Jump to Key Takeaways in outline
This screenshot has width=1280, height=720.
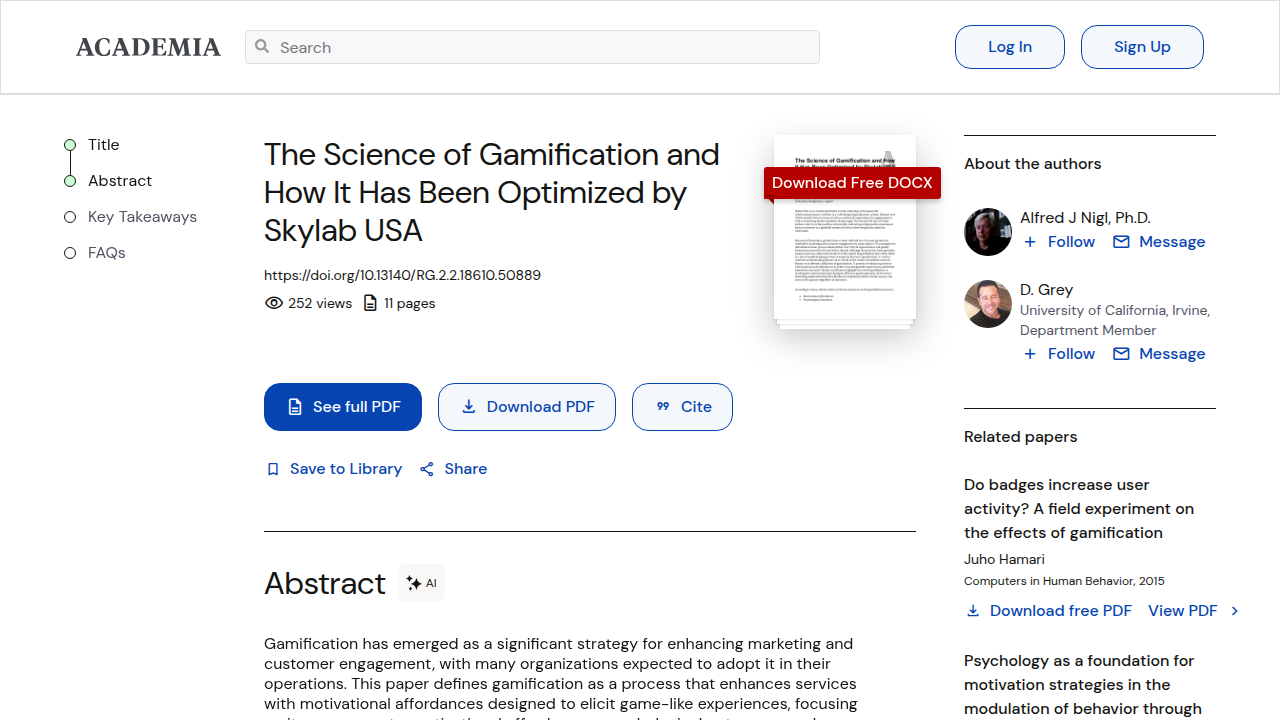tap(142, 217)
